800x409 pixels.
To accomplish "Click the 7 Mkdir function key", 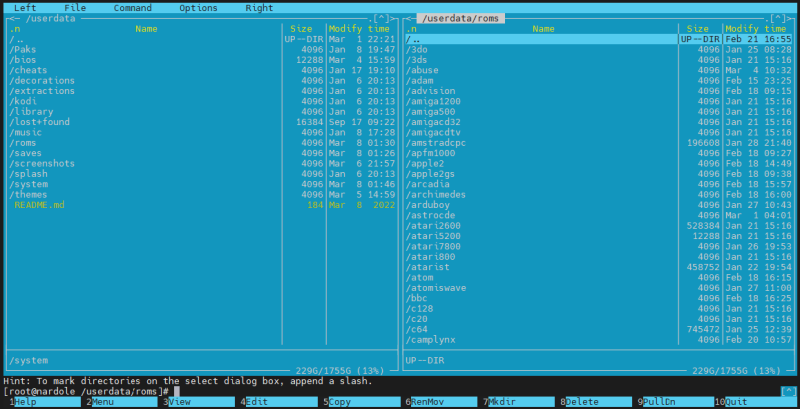I will click(x=521, y=402).
